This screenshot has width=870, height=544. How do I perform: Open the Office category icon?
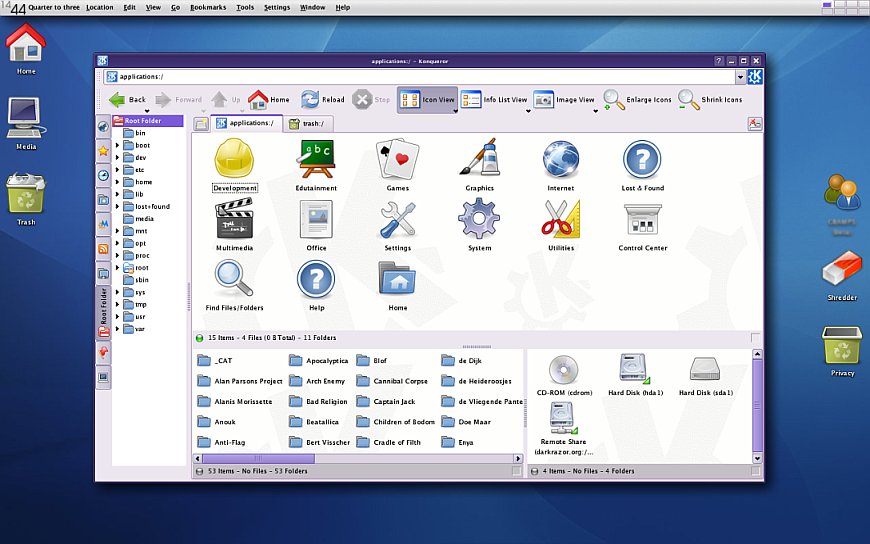tap(316, 219)
